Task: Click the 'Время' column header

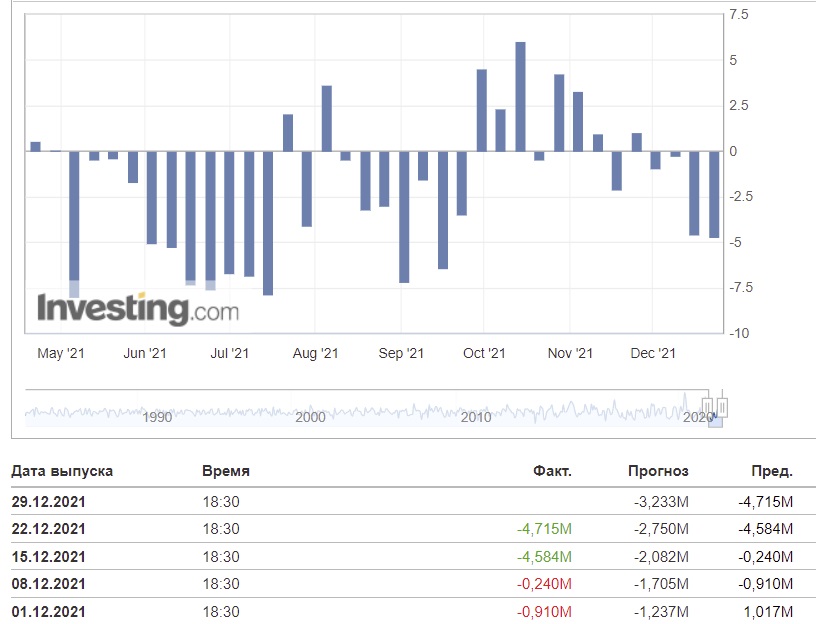Action: tap(226, 470)
